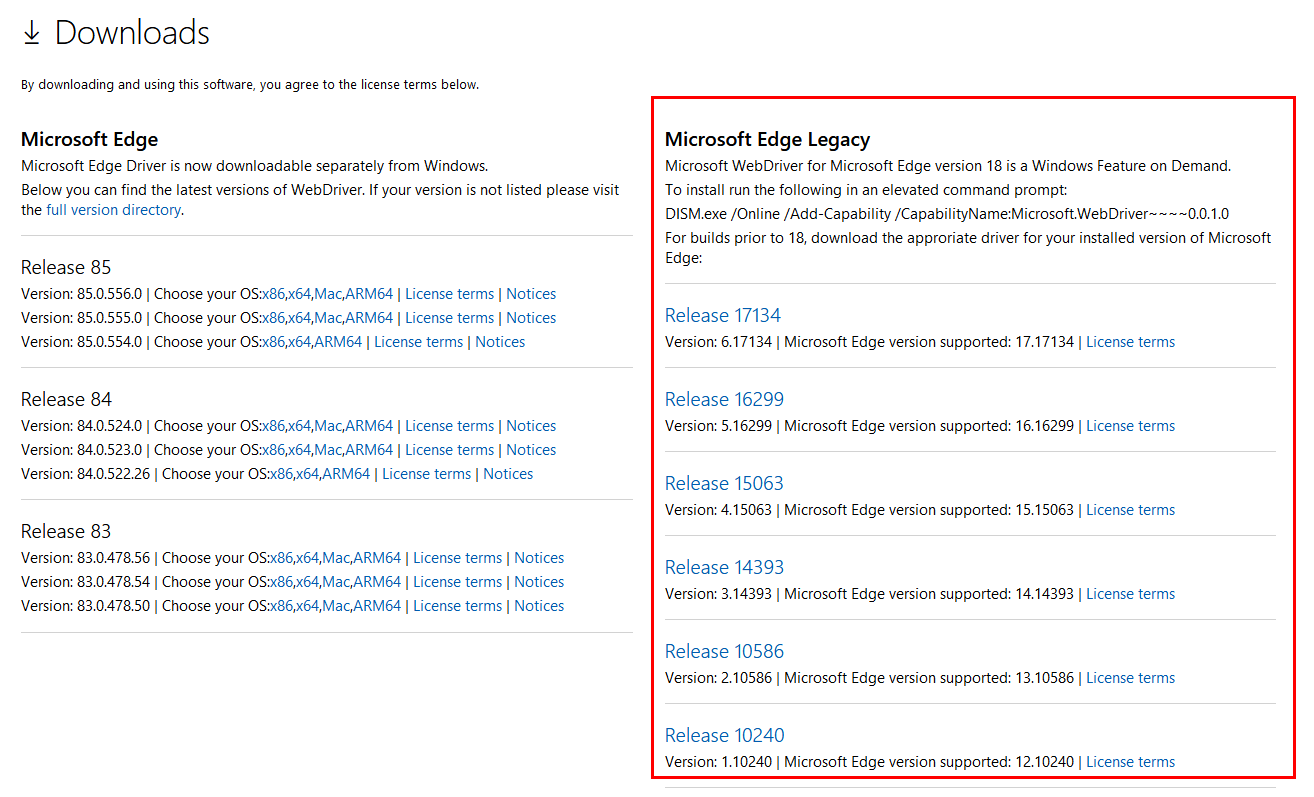This screenshot has width=1314, height=797.
Task: Download x86 driver for version 83.0.478.50
Action: point(281,606)
